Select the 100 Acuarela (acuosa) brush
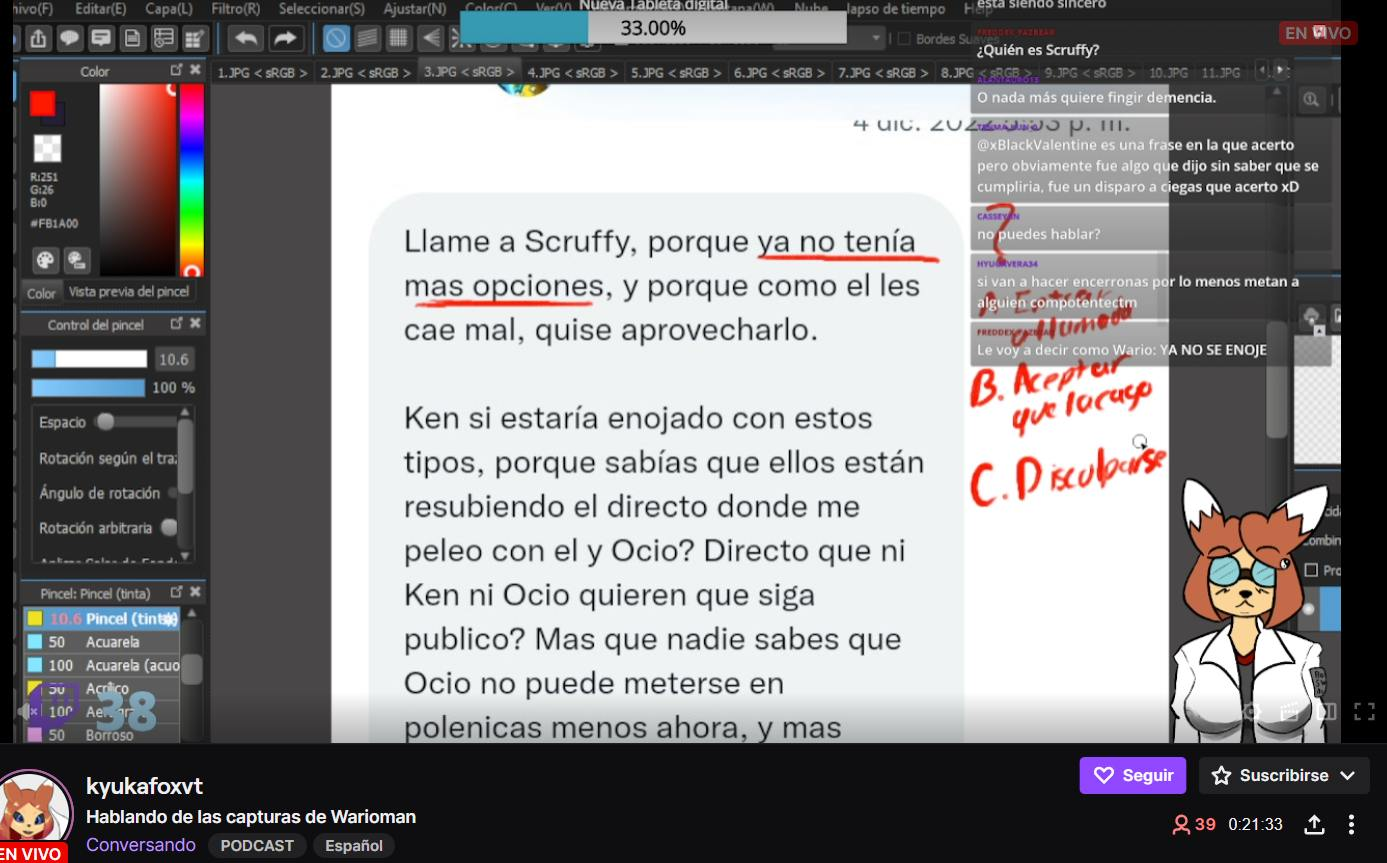The height and width of the screenshot is (863, 1387). pos(102,665)
